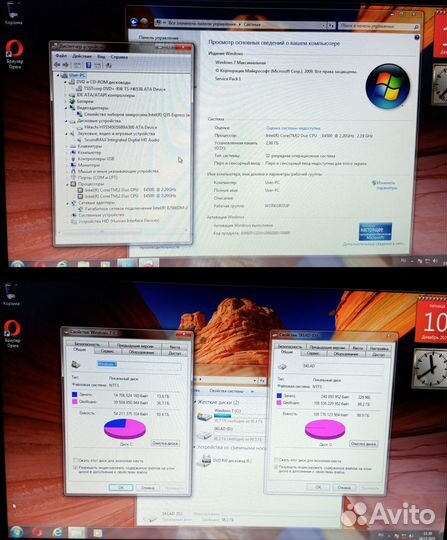The width and height of the screenshot is (447, 540).
Task: Collapse Процессоры node
Action: [x=67, y=184]
